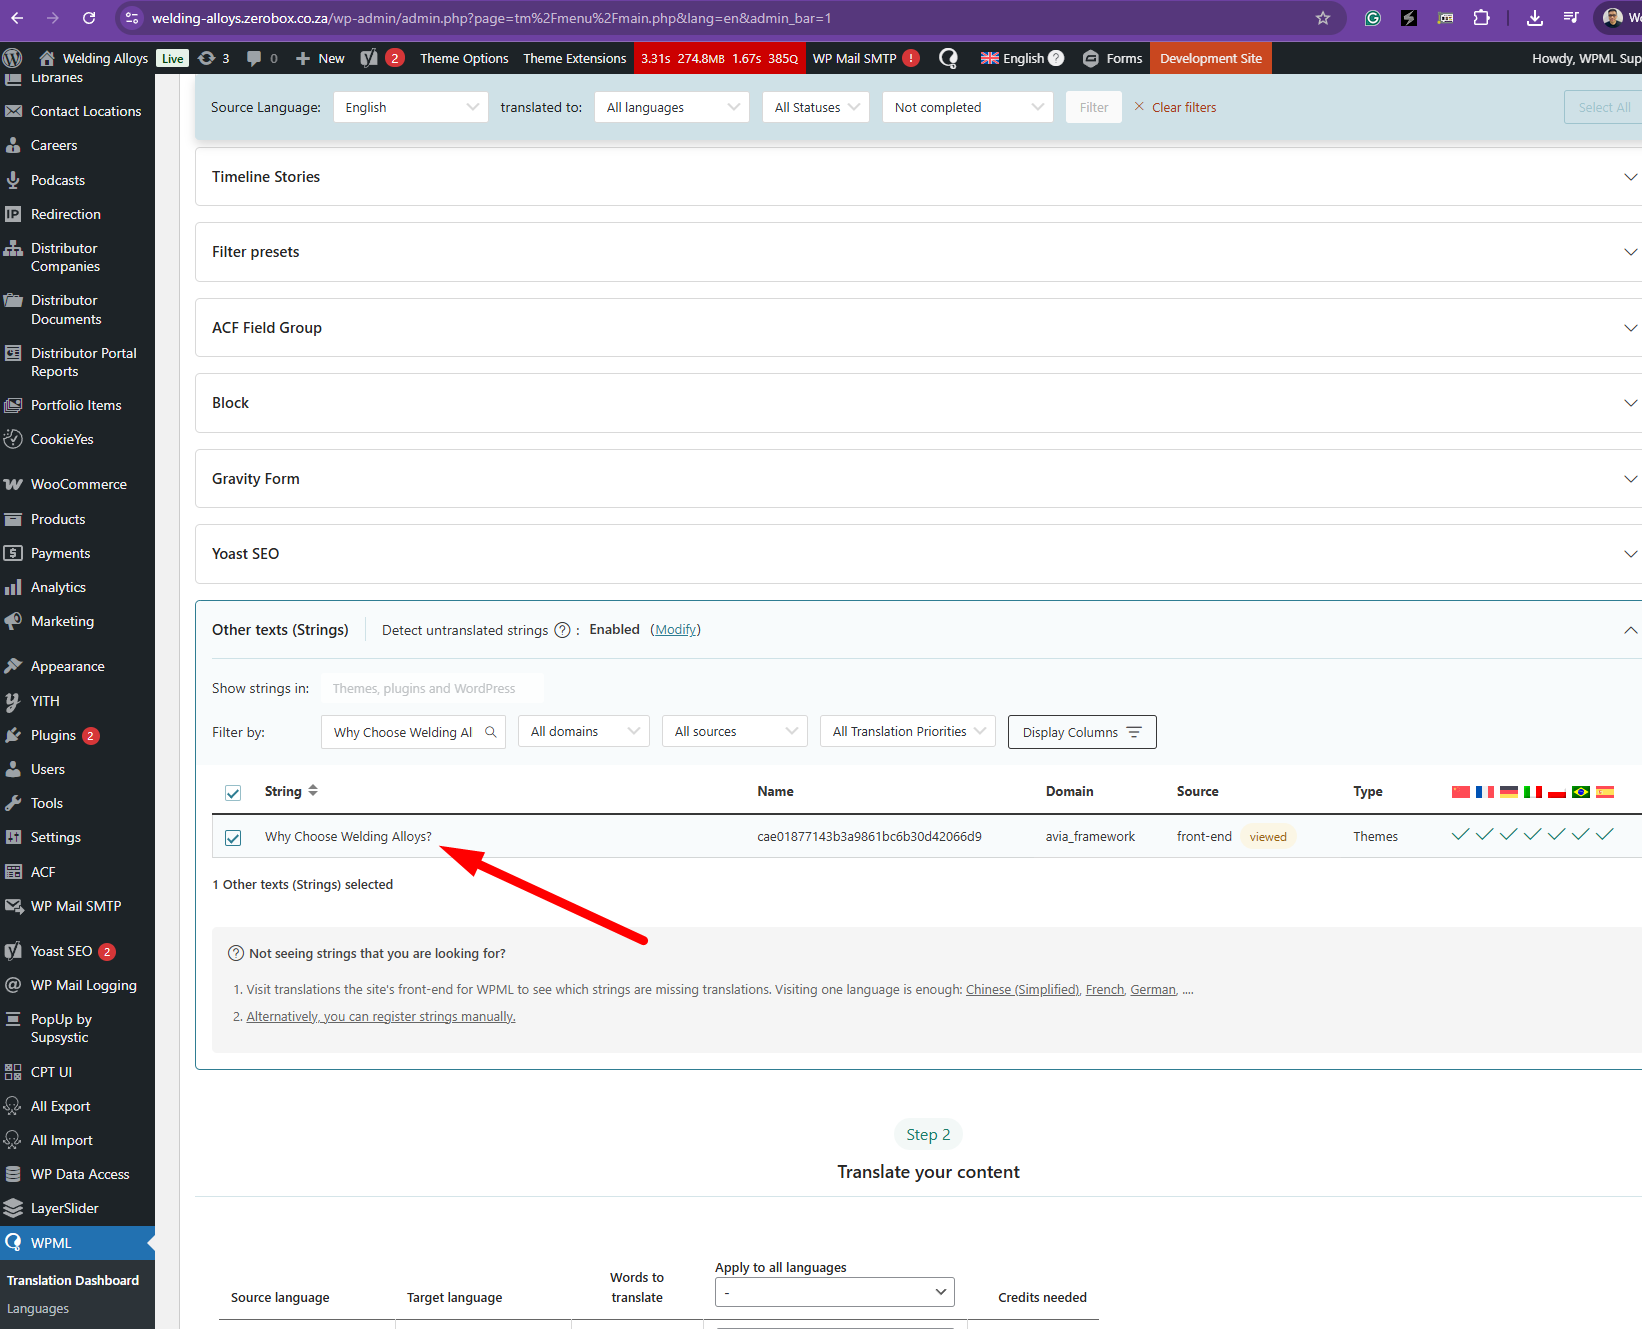Image resolution: width=1642 pixels, height=1329 pixels.
Task: Click the Yoast SEO icon in admin bar
Action: click(369, 58)
